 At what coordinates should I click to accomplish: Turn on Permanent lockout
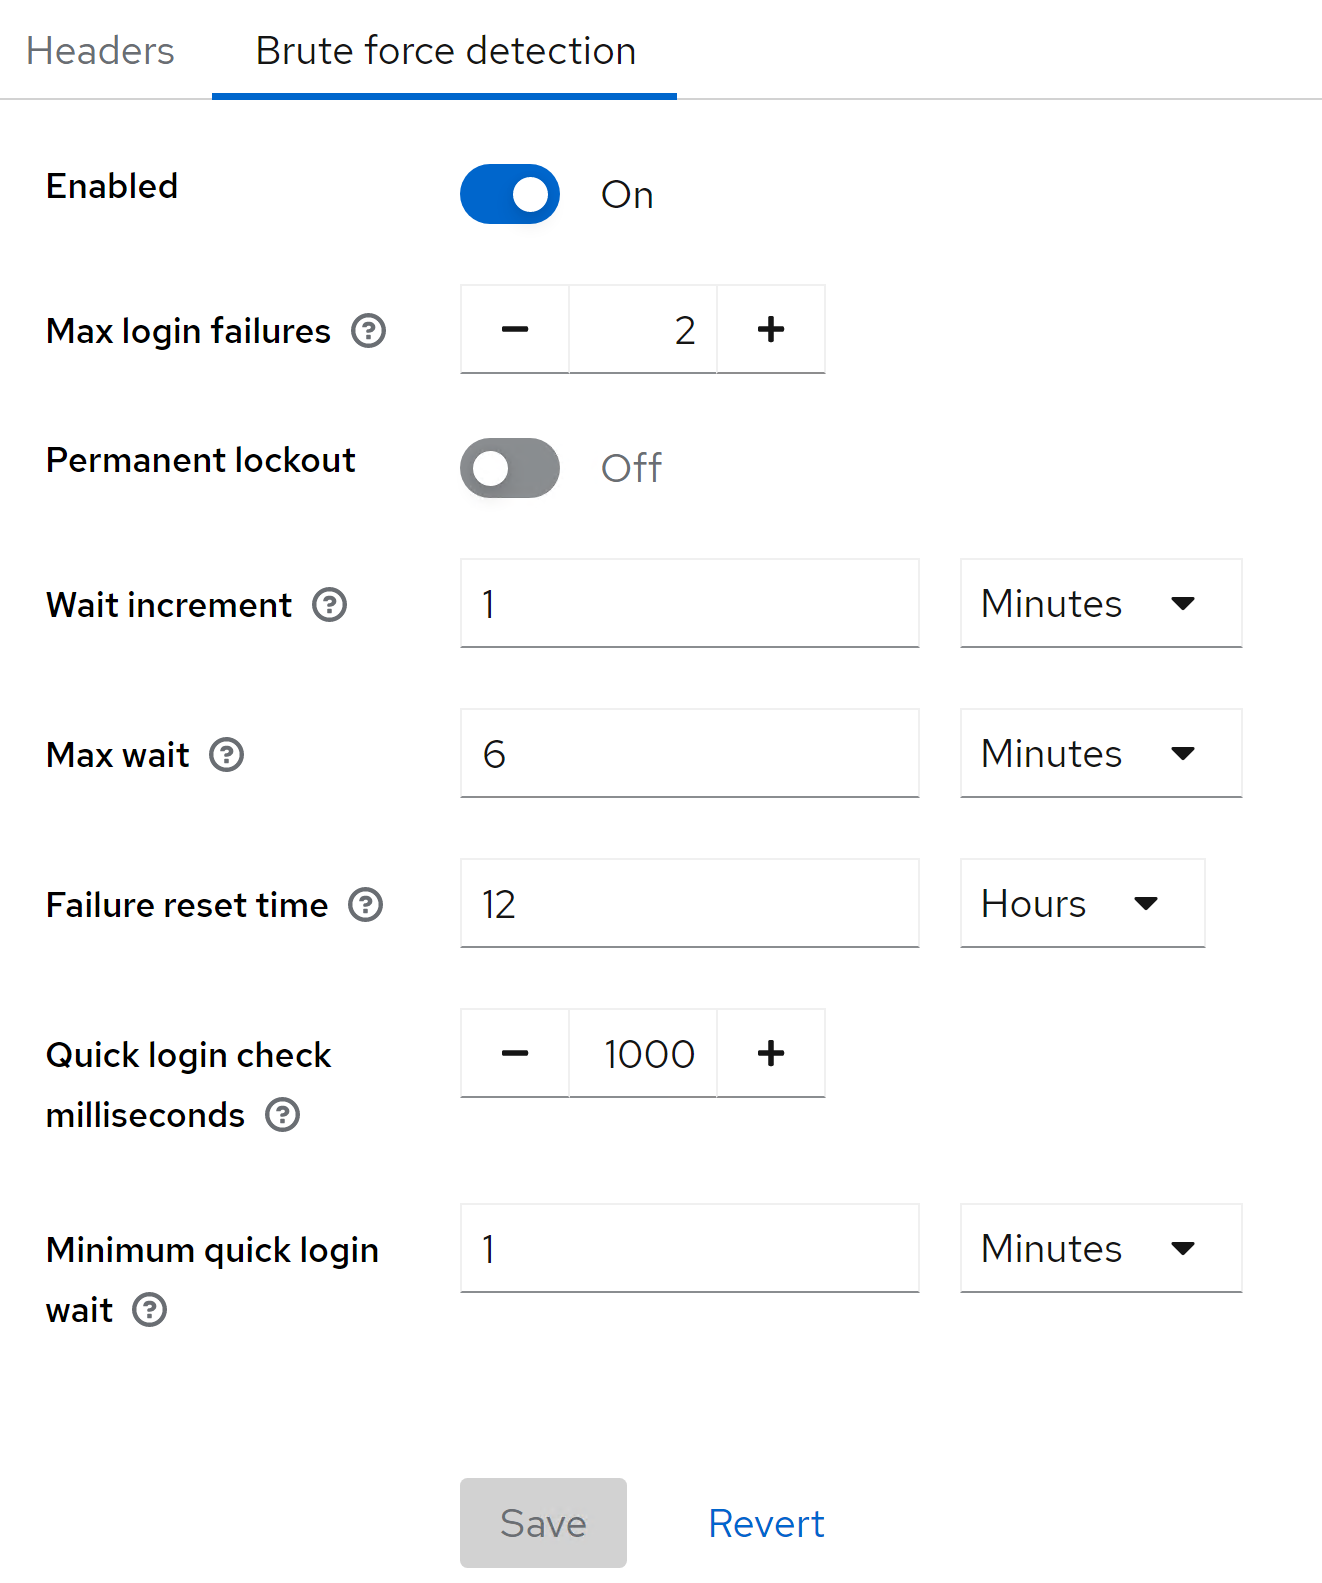click(509, 468)
